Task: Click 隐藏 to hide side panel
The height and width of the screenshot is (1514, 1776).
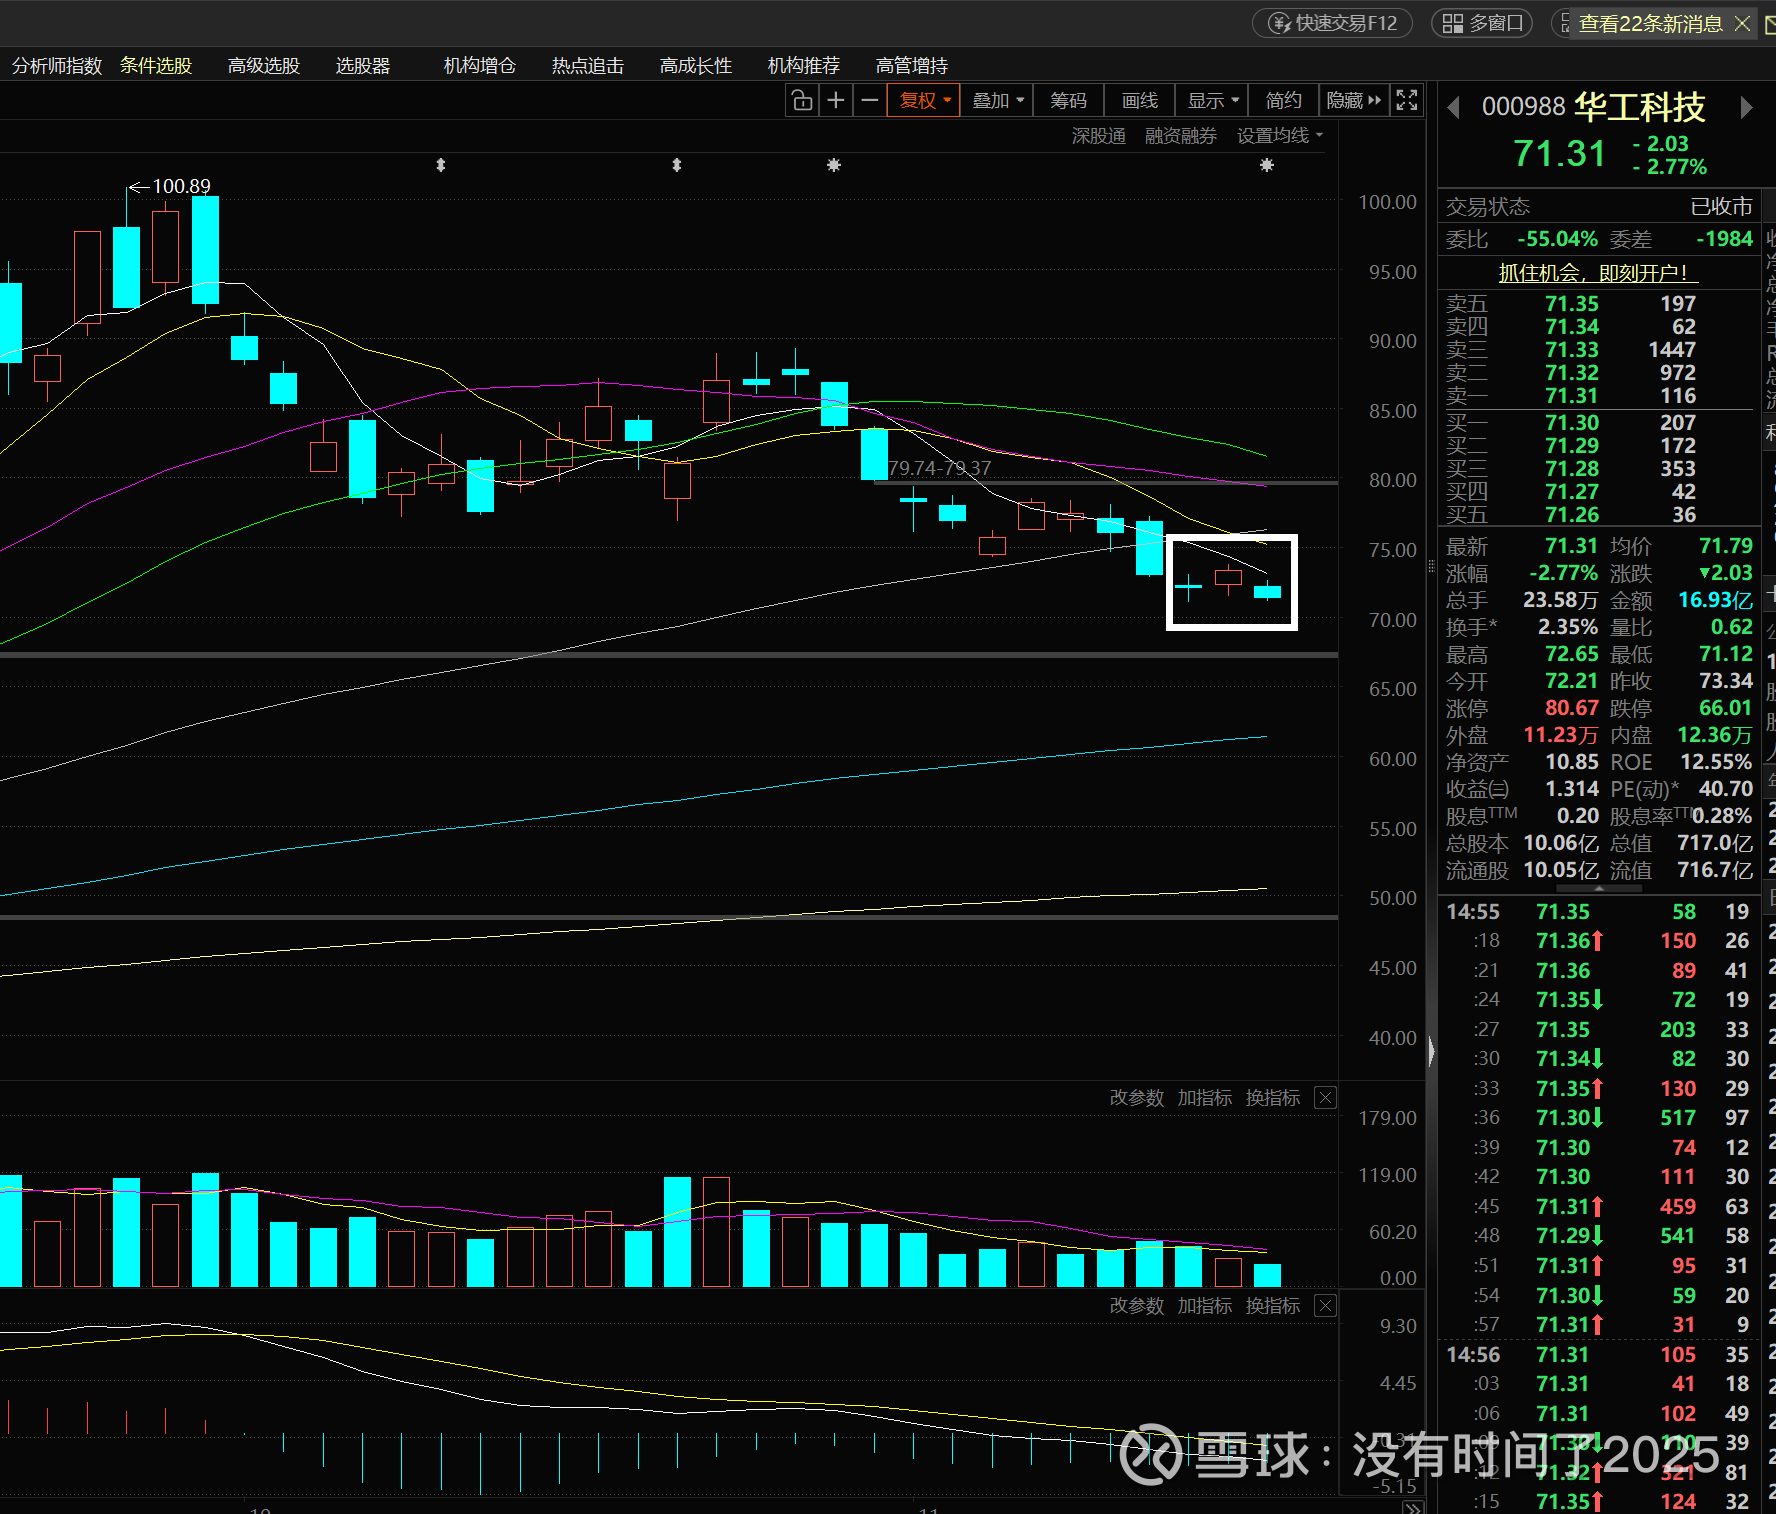Action: point(1353,100)
